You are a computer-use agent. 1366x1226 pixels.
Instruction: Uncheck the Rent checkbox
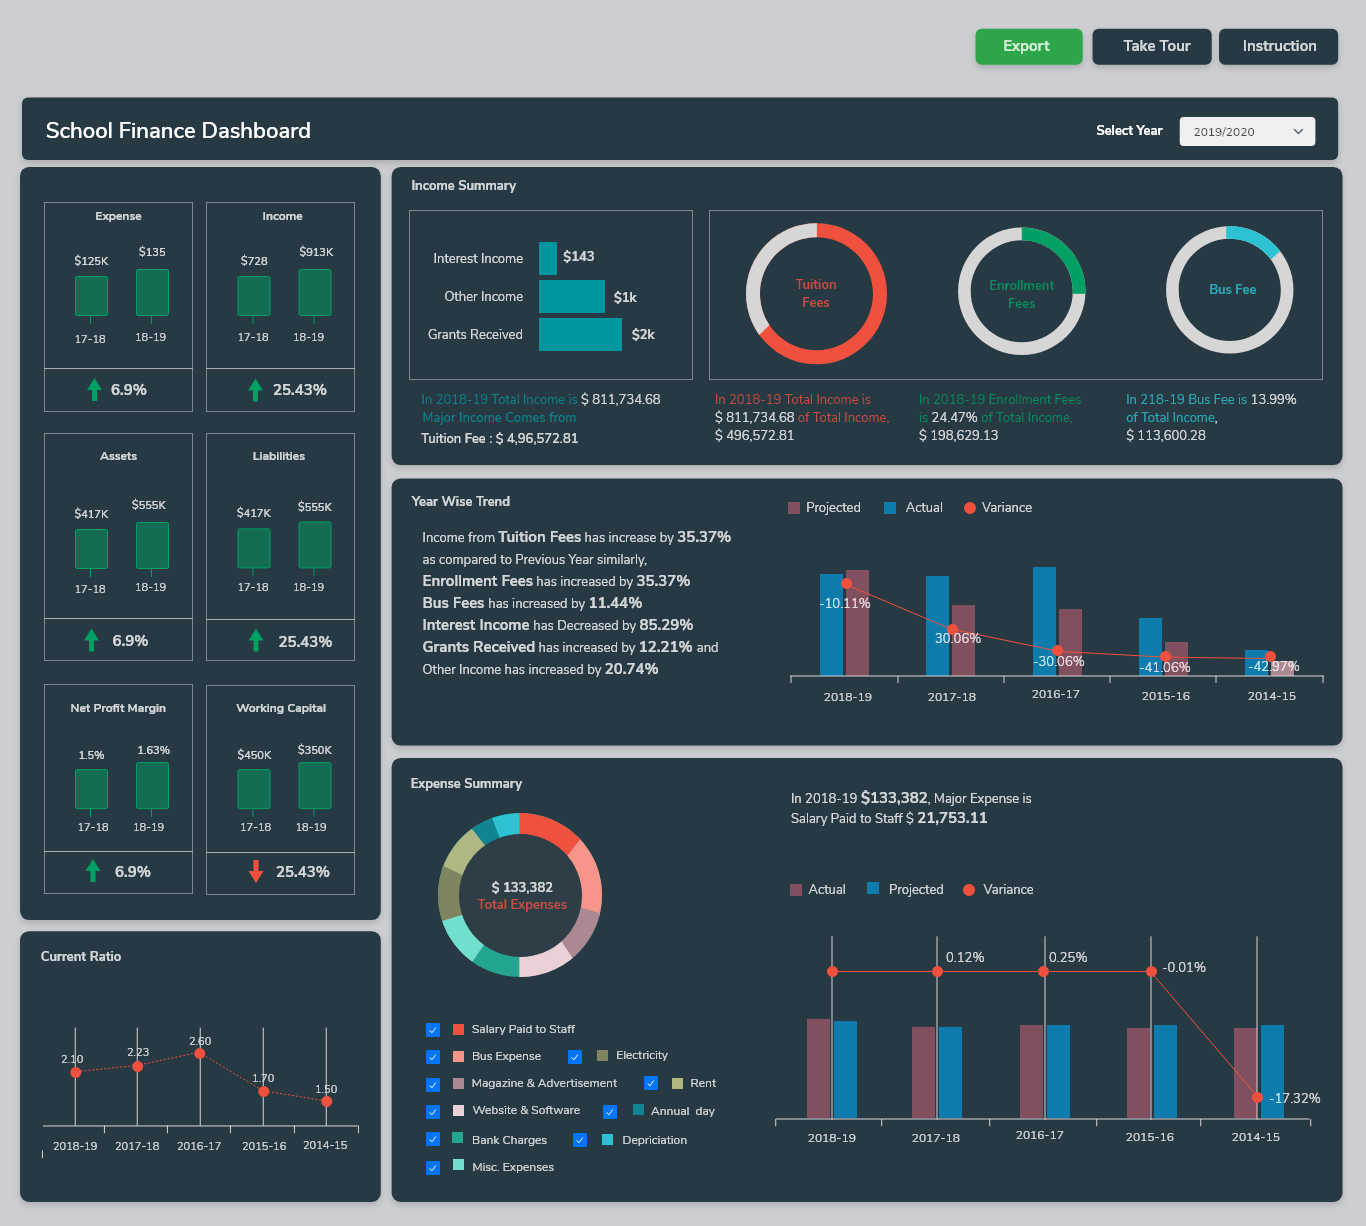[x=651, y=1083]
